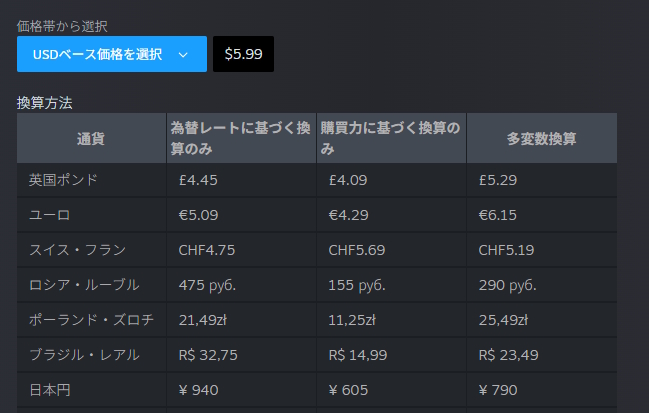This screenshot has width=649, height=413.
Task: Click the ブラジル・レアル row label
Action: click(x=84, y=355)
